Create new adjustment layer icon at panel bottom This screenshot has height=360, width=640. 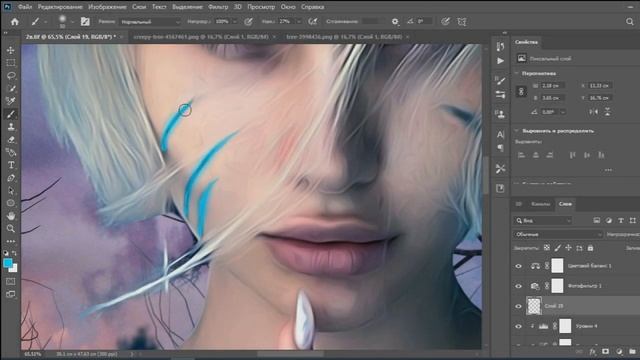(619, 351)
